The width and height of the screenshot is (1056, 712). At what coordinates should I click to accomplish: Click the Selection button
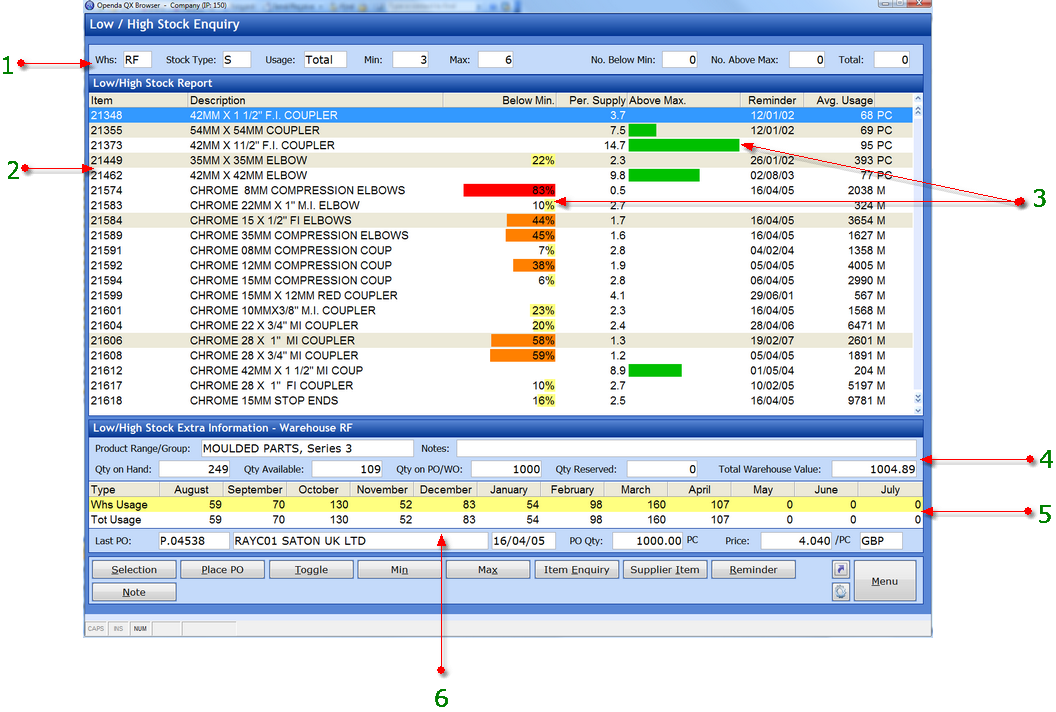point(134,570)
